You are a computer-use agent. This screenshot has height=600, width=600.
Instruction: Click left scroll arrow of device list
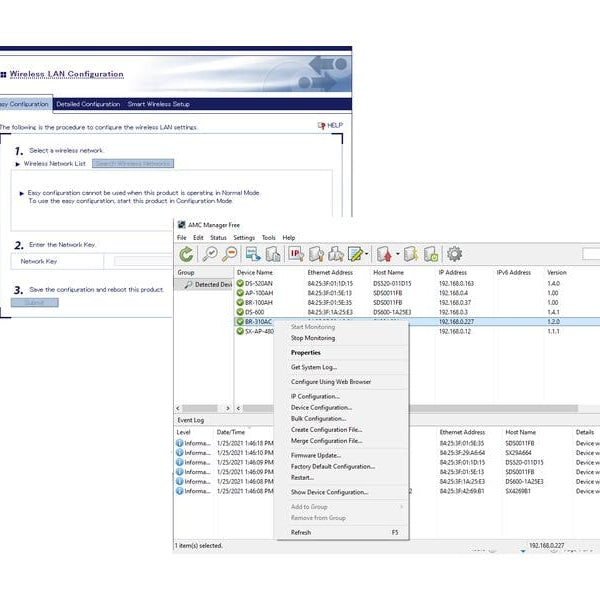click(238, 408)
